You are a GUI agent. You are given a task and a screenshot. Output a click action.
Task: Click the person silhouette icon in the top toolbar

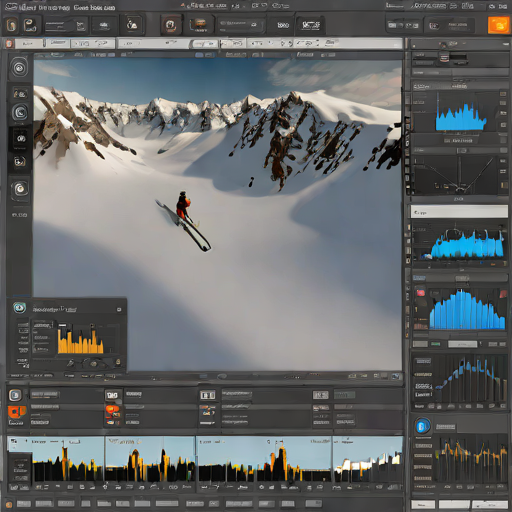click(132, 25)
